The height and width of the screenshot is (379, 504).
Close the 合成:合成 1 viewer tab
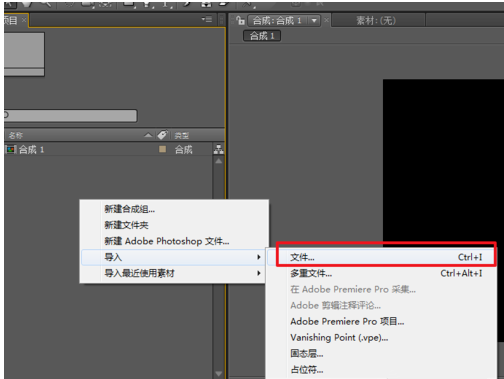point(326,21)
